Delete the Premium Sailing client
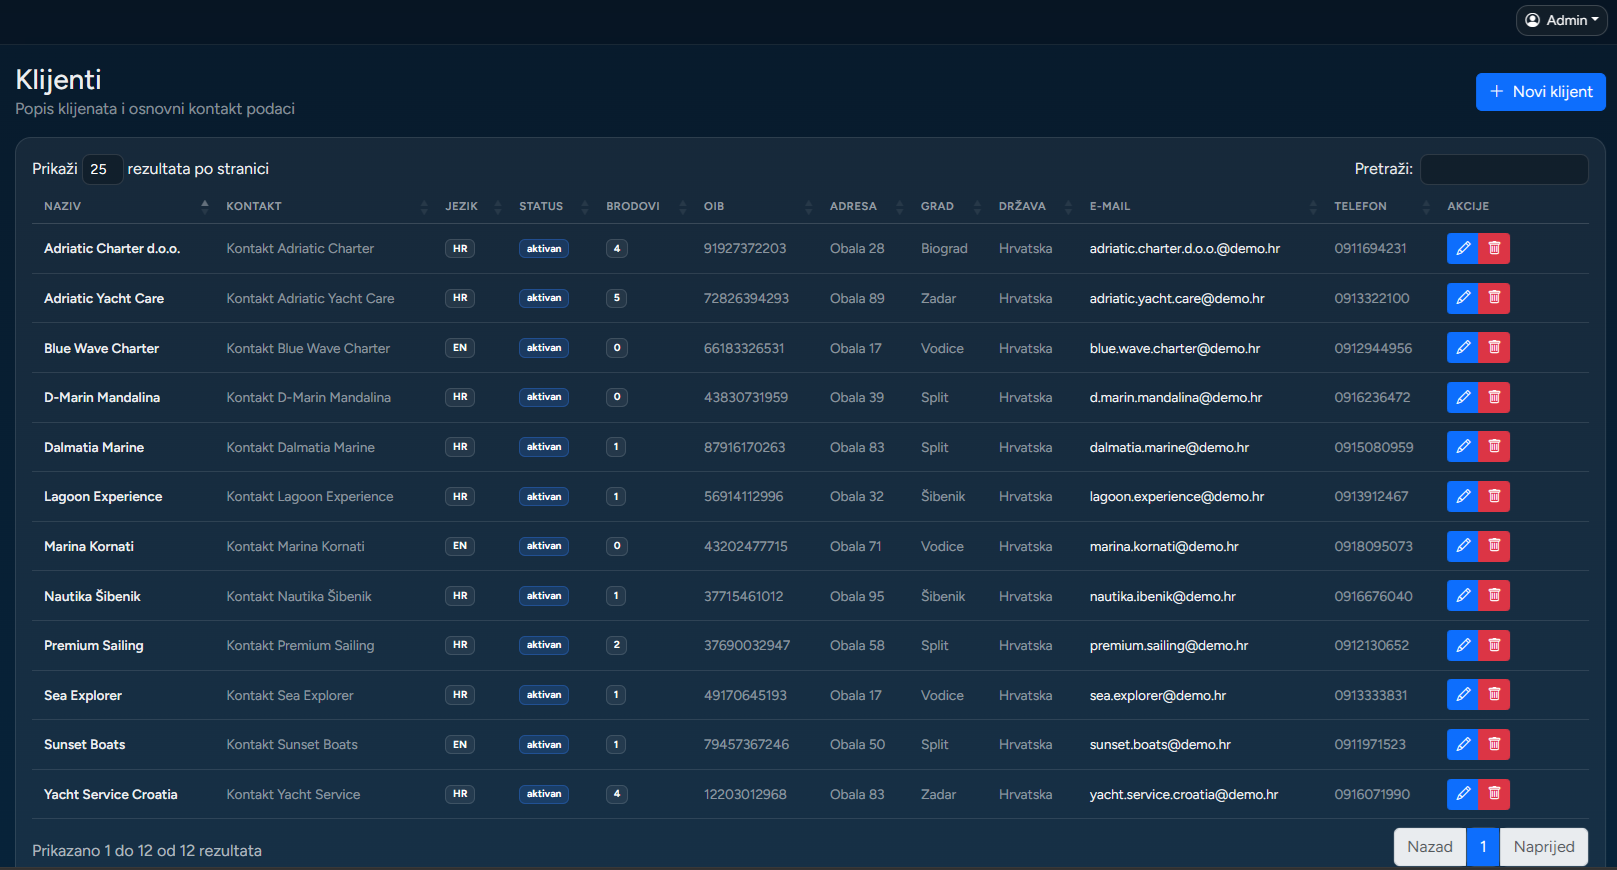Screen dimensions: 1617x870 [1494, 645]
